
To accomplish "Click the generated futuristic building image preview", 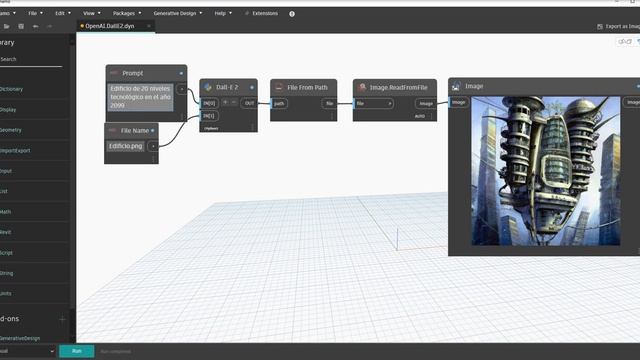I will tap(546, 171).
